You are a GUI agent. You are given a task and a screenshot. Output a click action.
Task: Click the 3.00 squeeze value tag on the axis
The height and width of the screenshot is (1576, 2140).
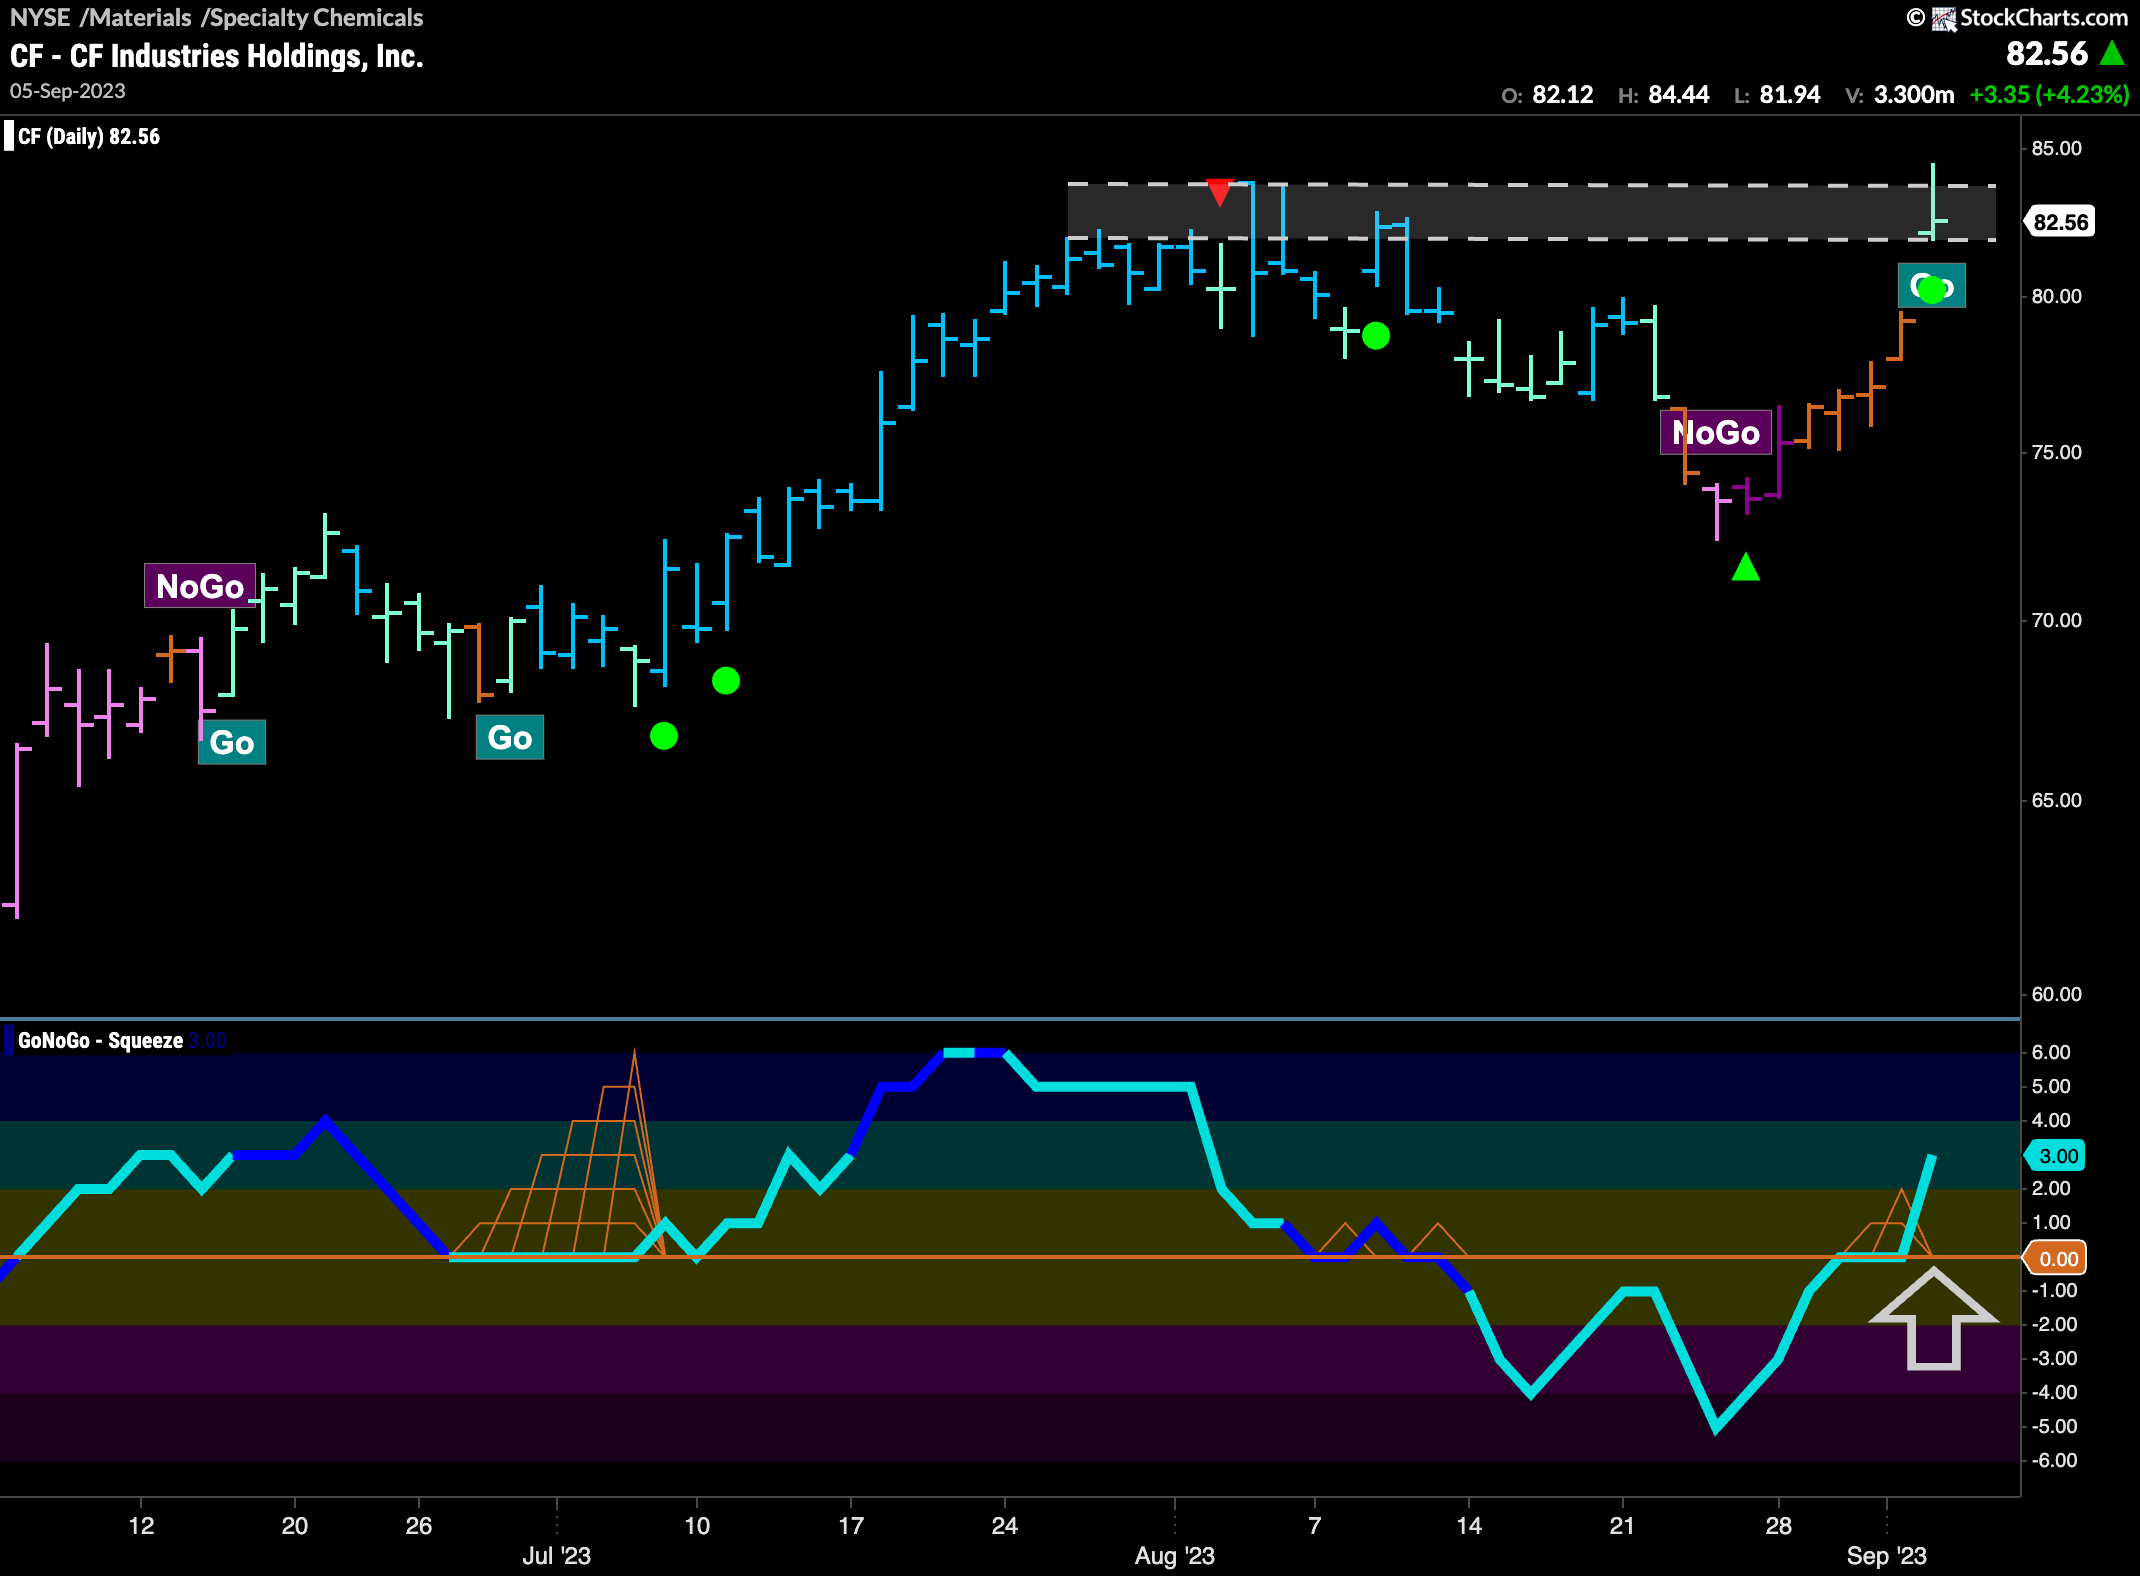pyautogui.click(x=2056, y=1156)
